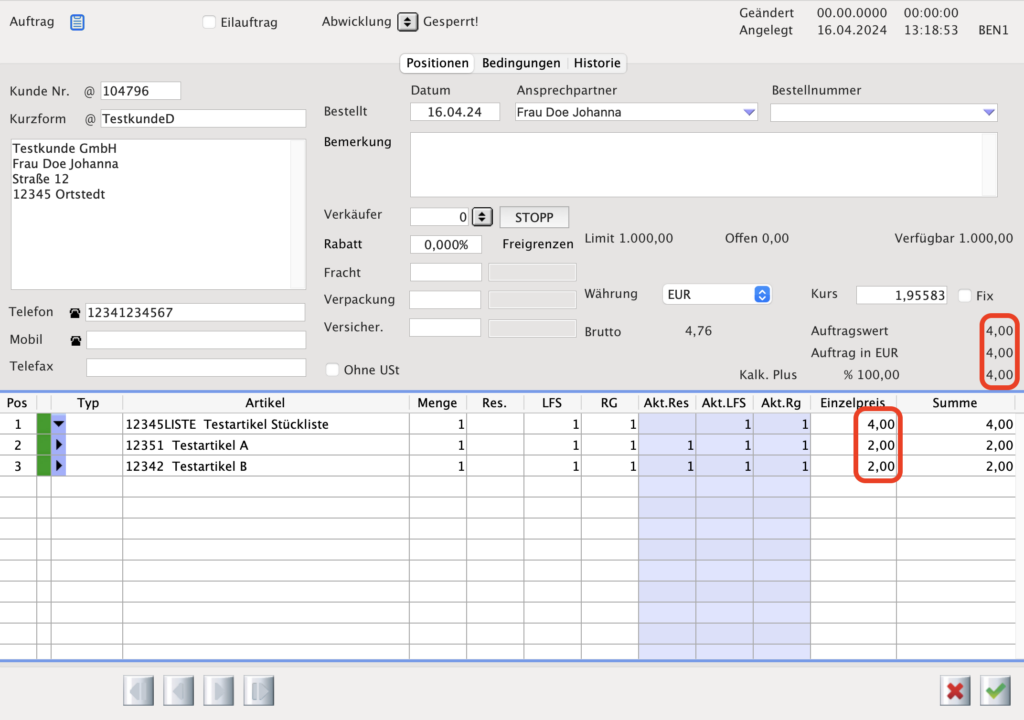Click the Bemerkung text field
The image size is (1024, 720).
pos(703,165)
